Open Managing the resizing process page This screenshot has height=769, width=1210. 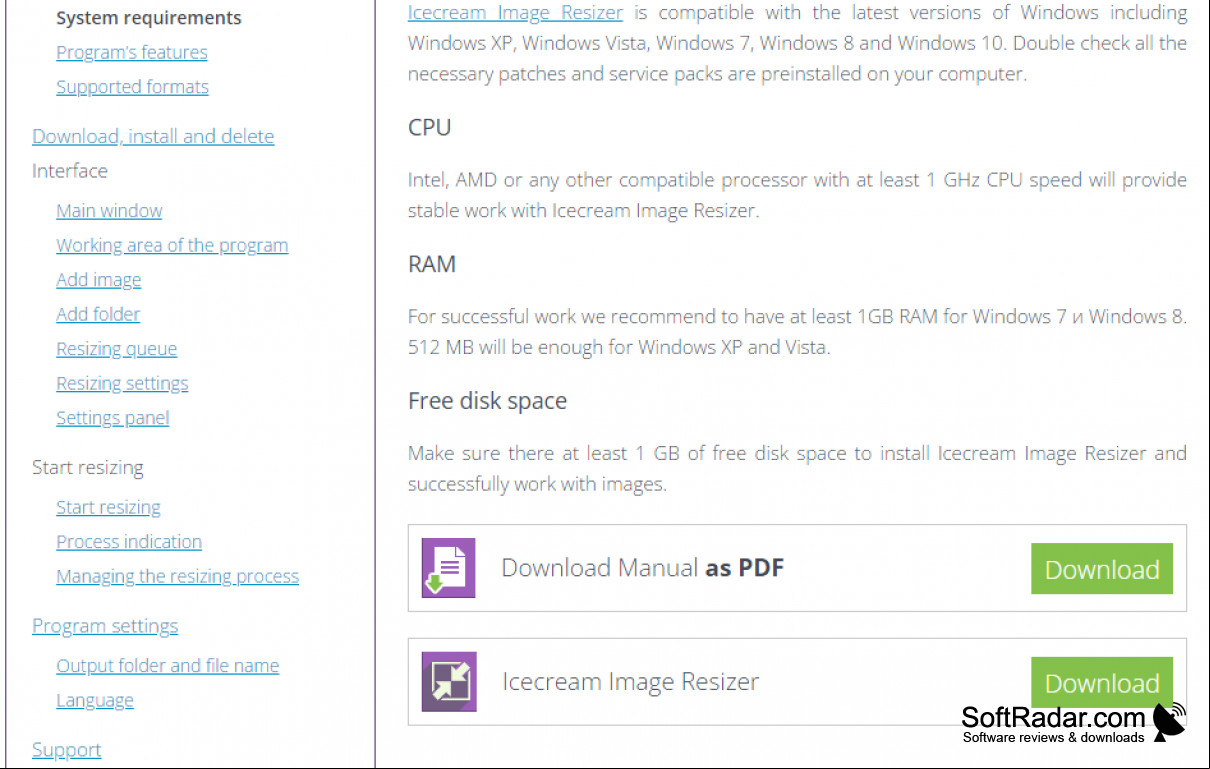tap(177, 576)
